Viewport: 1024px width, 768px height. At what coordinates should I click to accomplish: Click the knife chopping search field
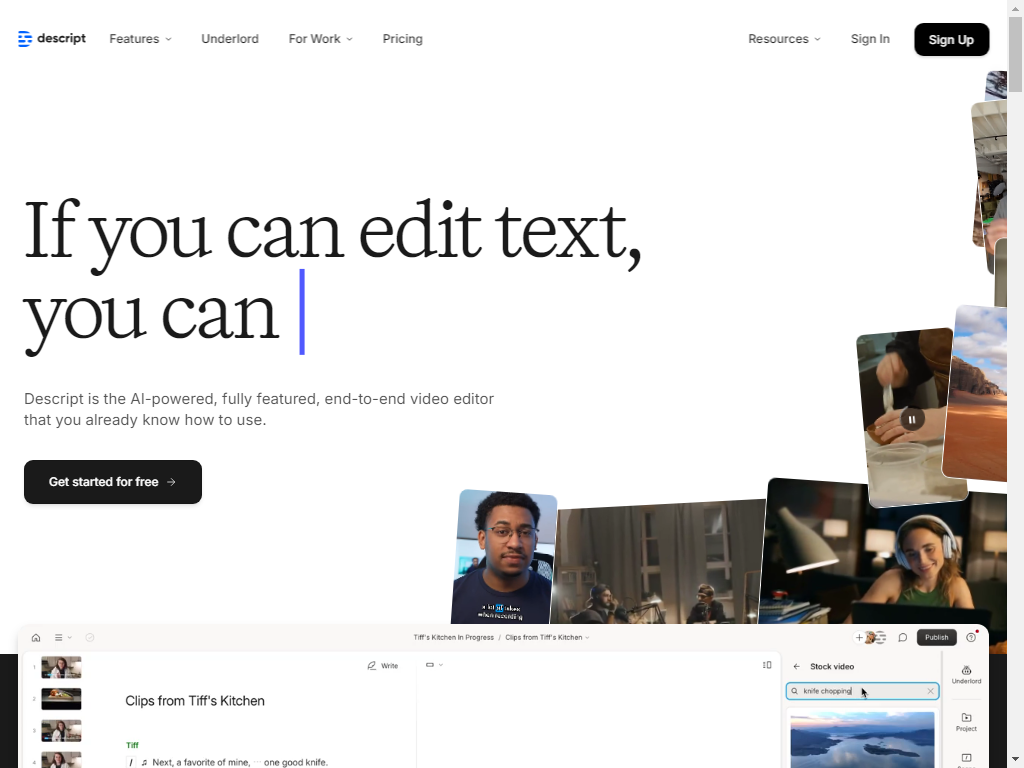point(862,691)
